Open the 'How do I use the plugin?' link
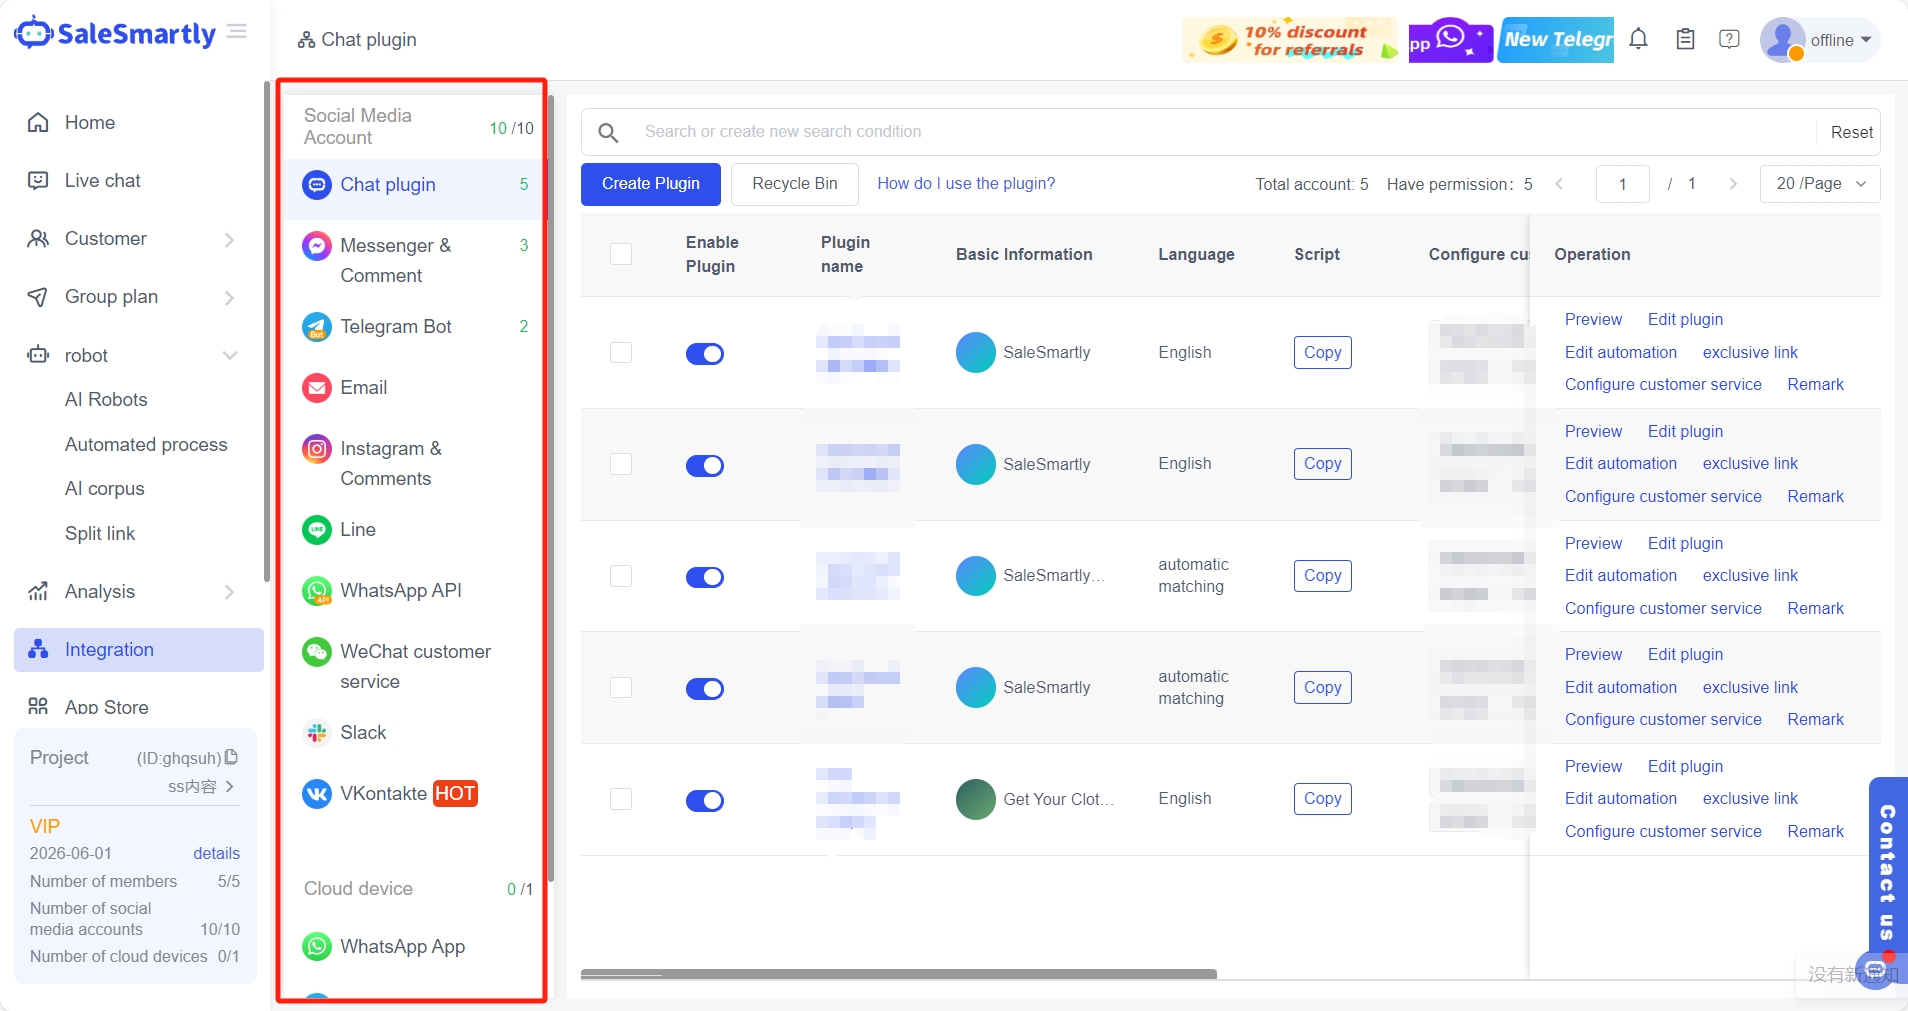The image size is (1908, 1011). [x=965, y=184]
